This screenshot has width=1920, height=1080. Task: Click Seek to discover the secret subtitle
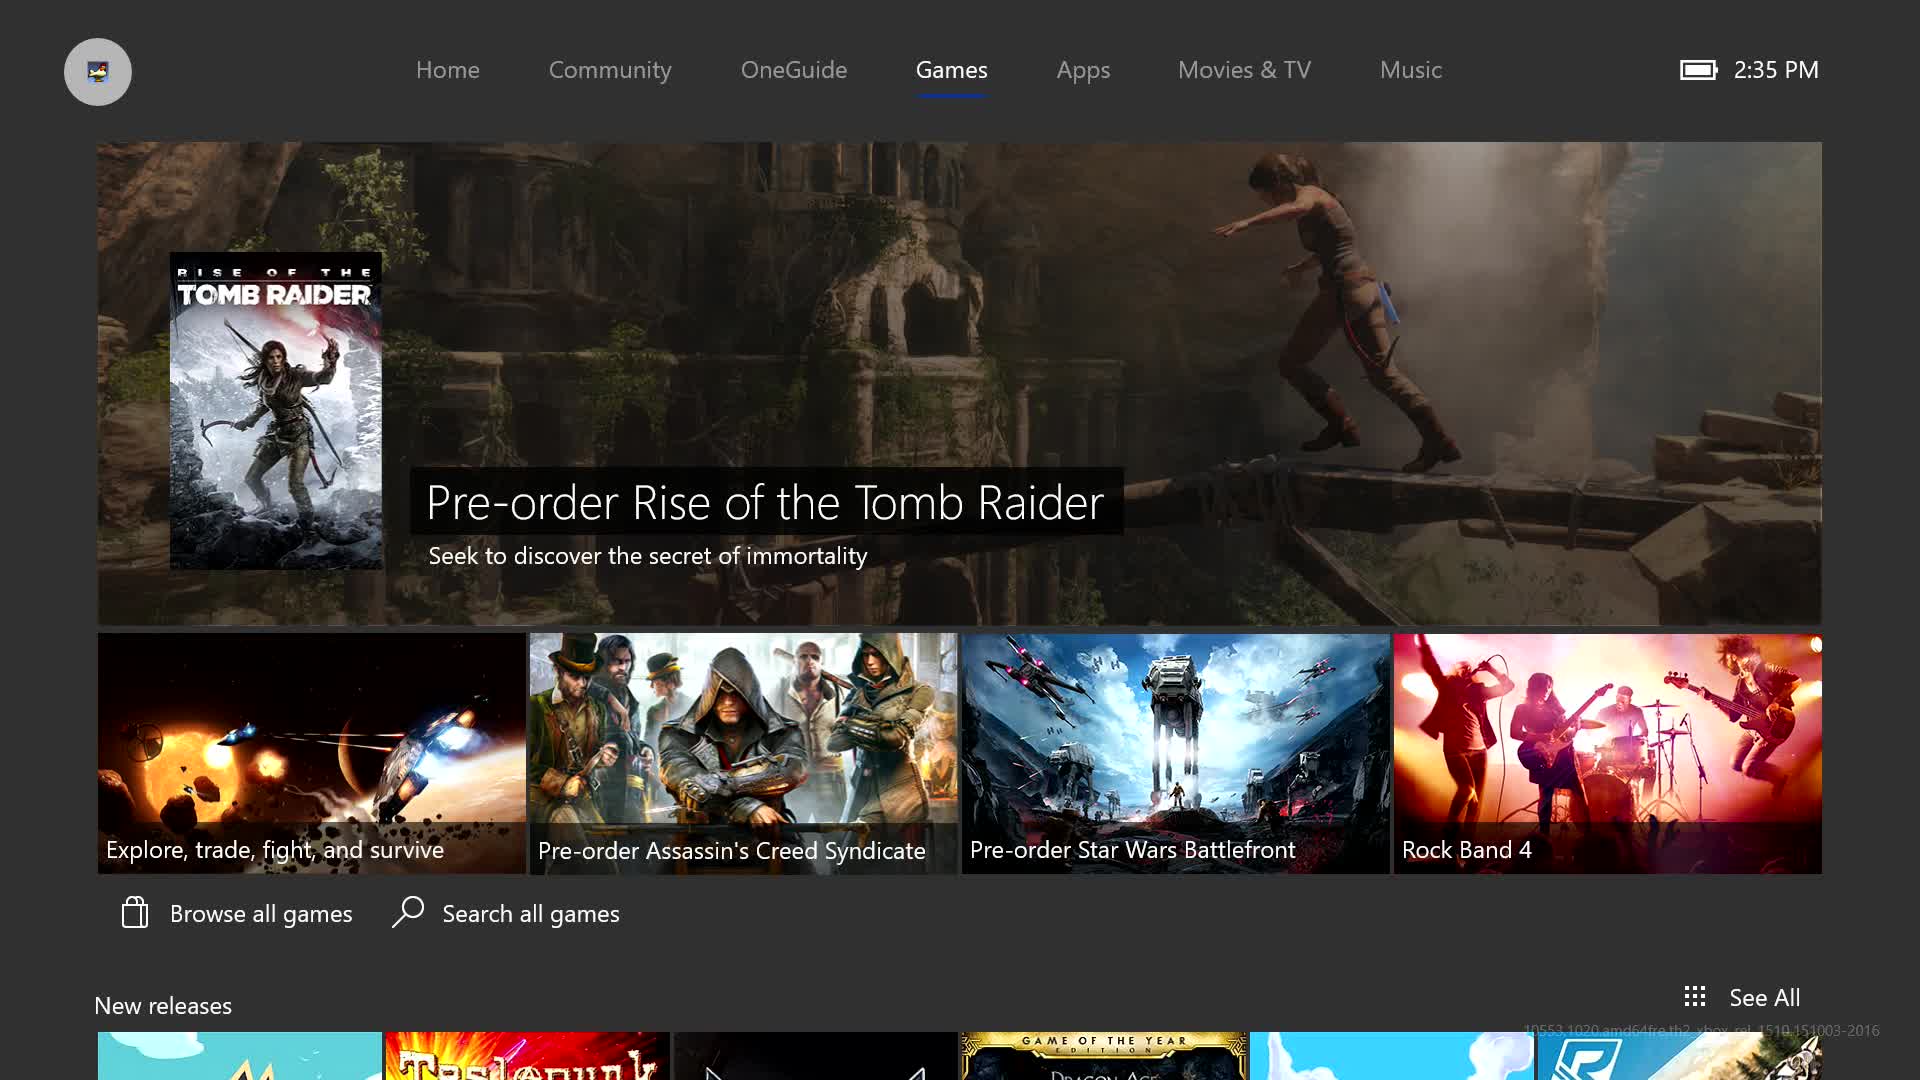(x=648, y=556)
